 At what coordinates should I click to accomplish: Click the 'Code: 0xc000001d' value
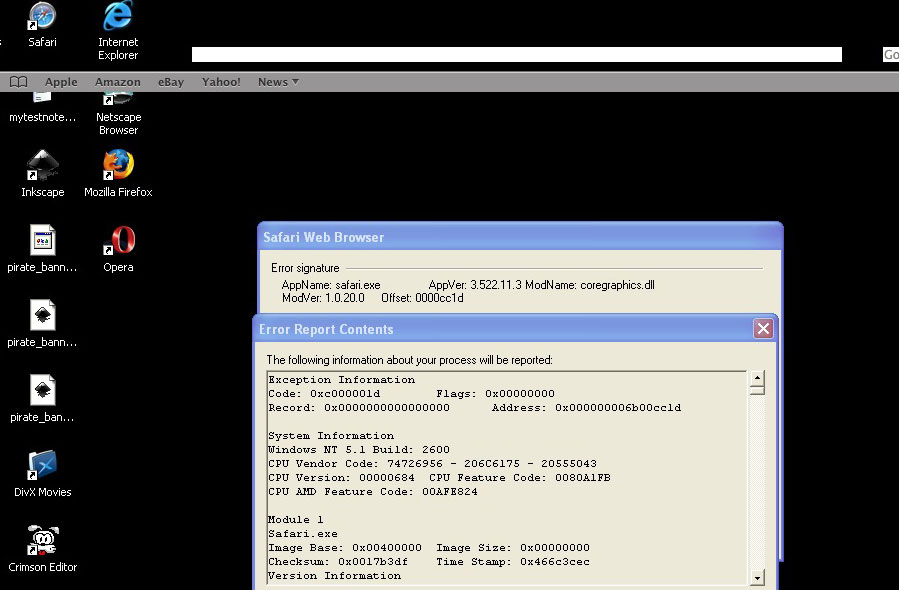point(324,394)
